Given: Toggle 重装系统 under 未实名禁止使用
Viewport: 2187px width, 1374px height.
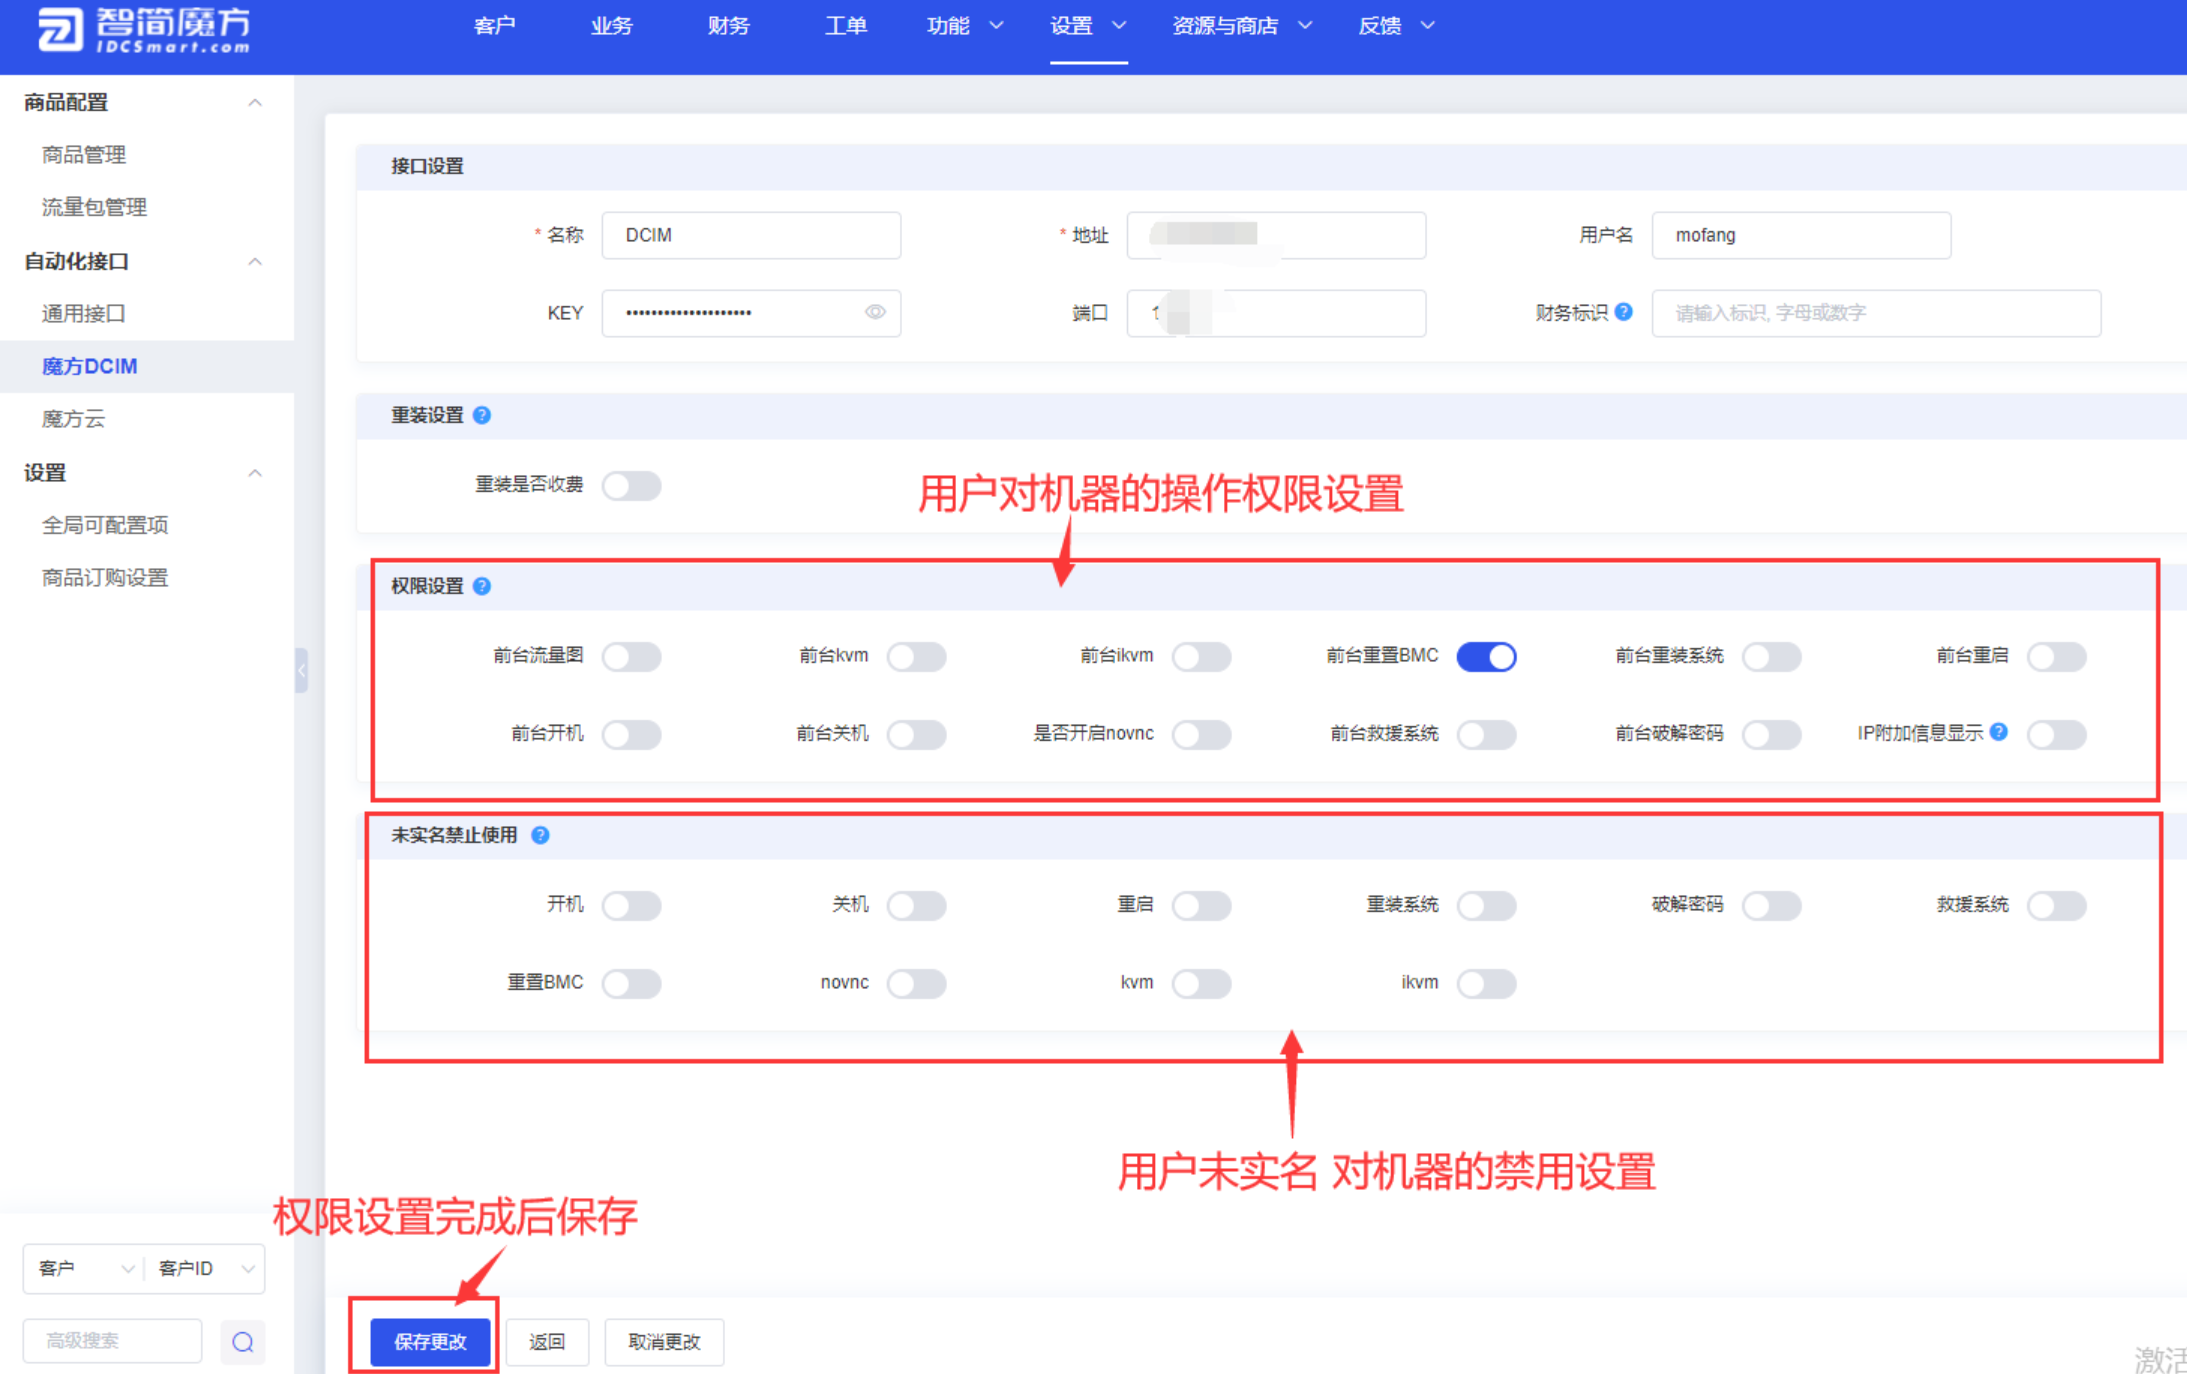Looking at the screenshot, I should click(1486, 906).
